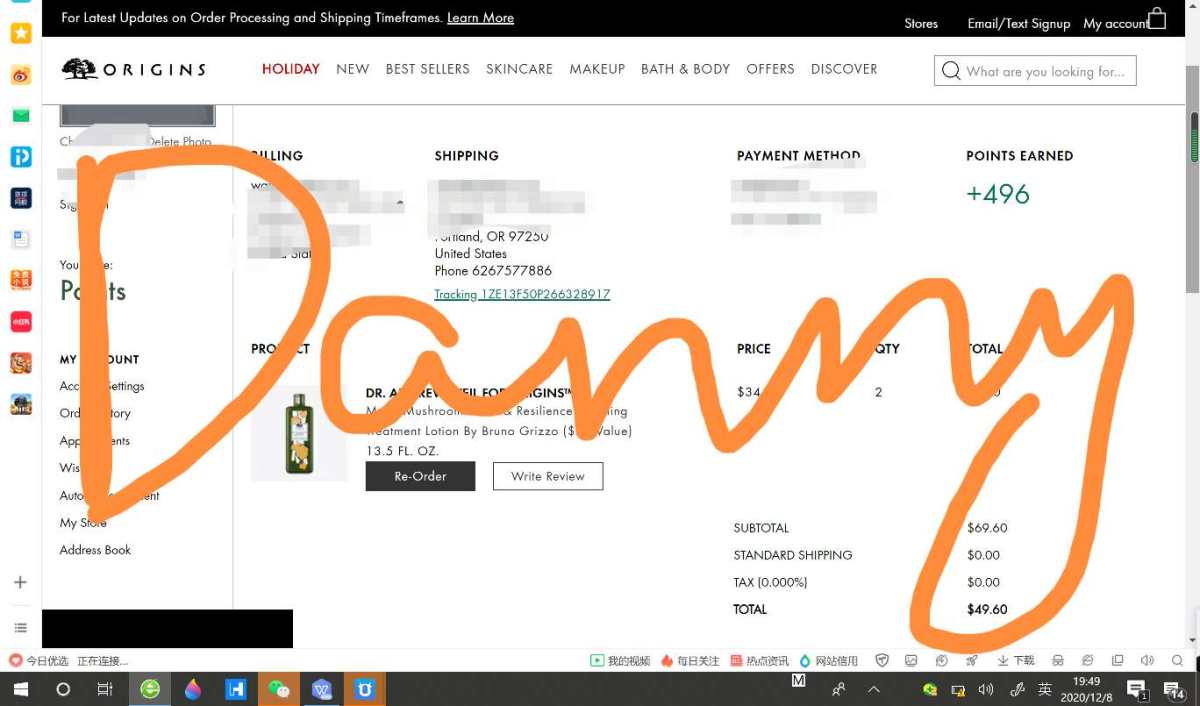Open 今日优选 in status bar
Image resolution: width=1200 pixels, height=706 pixels.
pyautogui.click(x=39, y=661)
